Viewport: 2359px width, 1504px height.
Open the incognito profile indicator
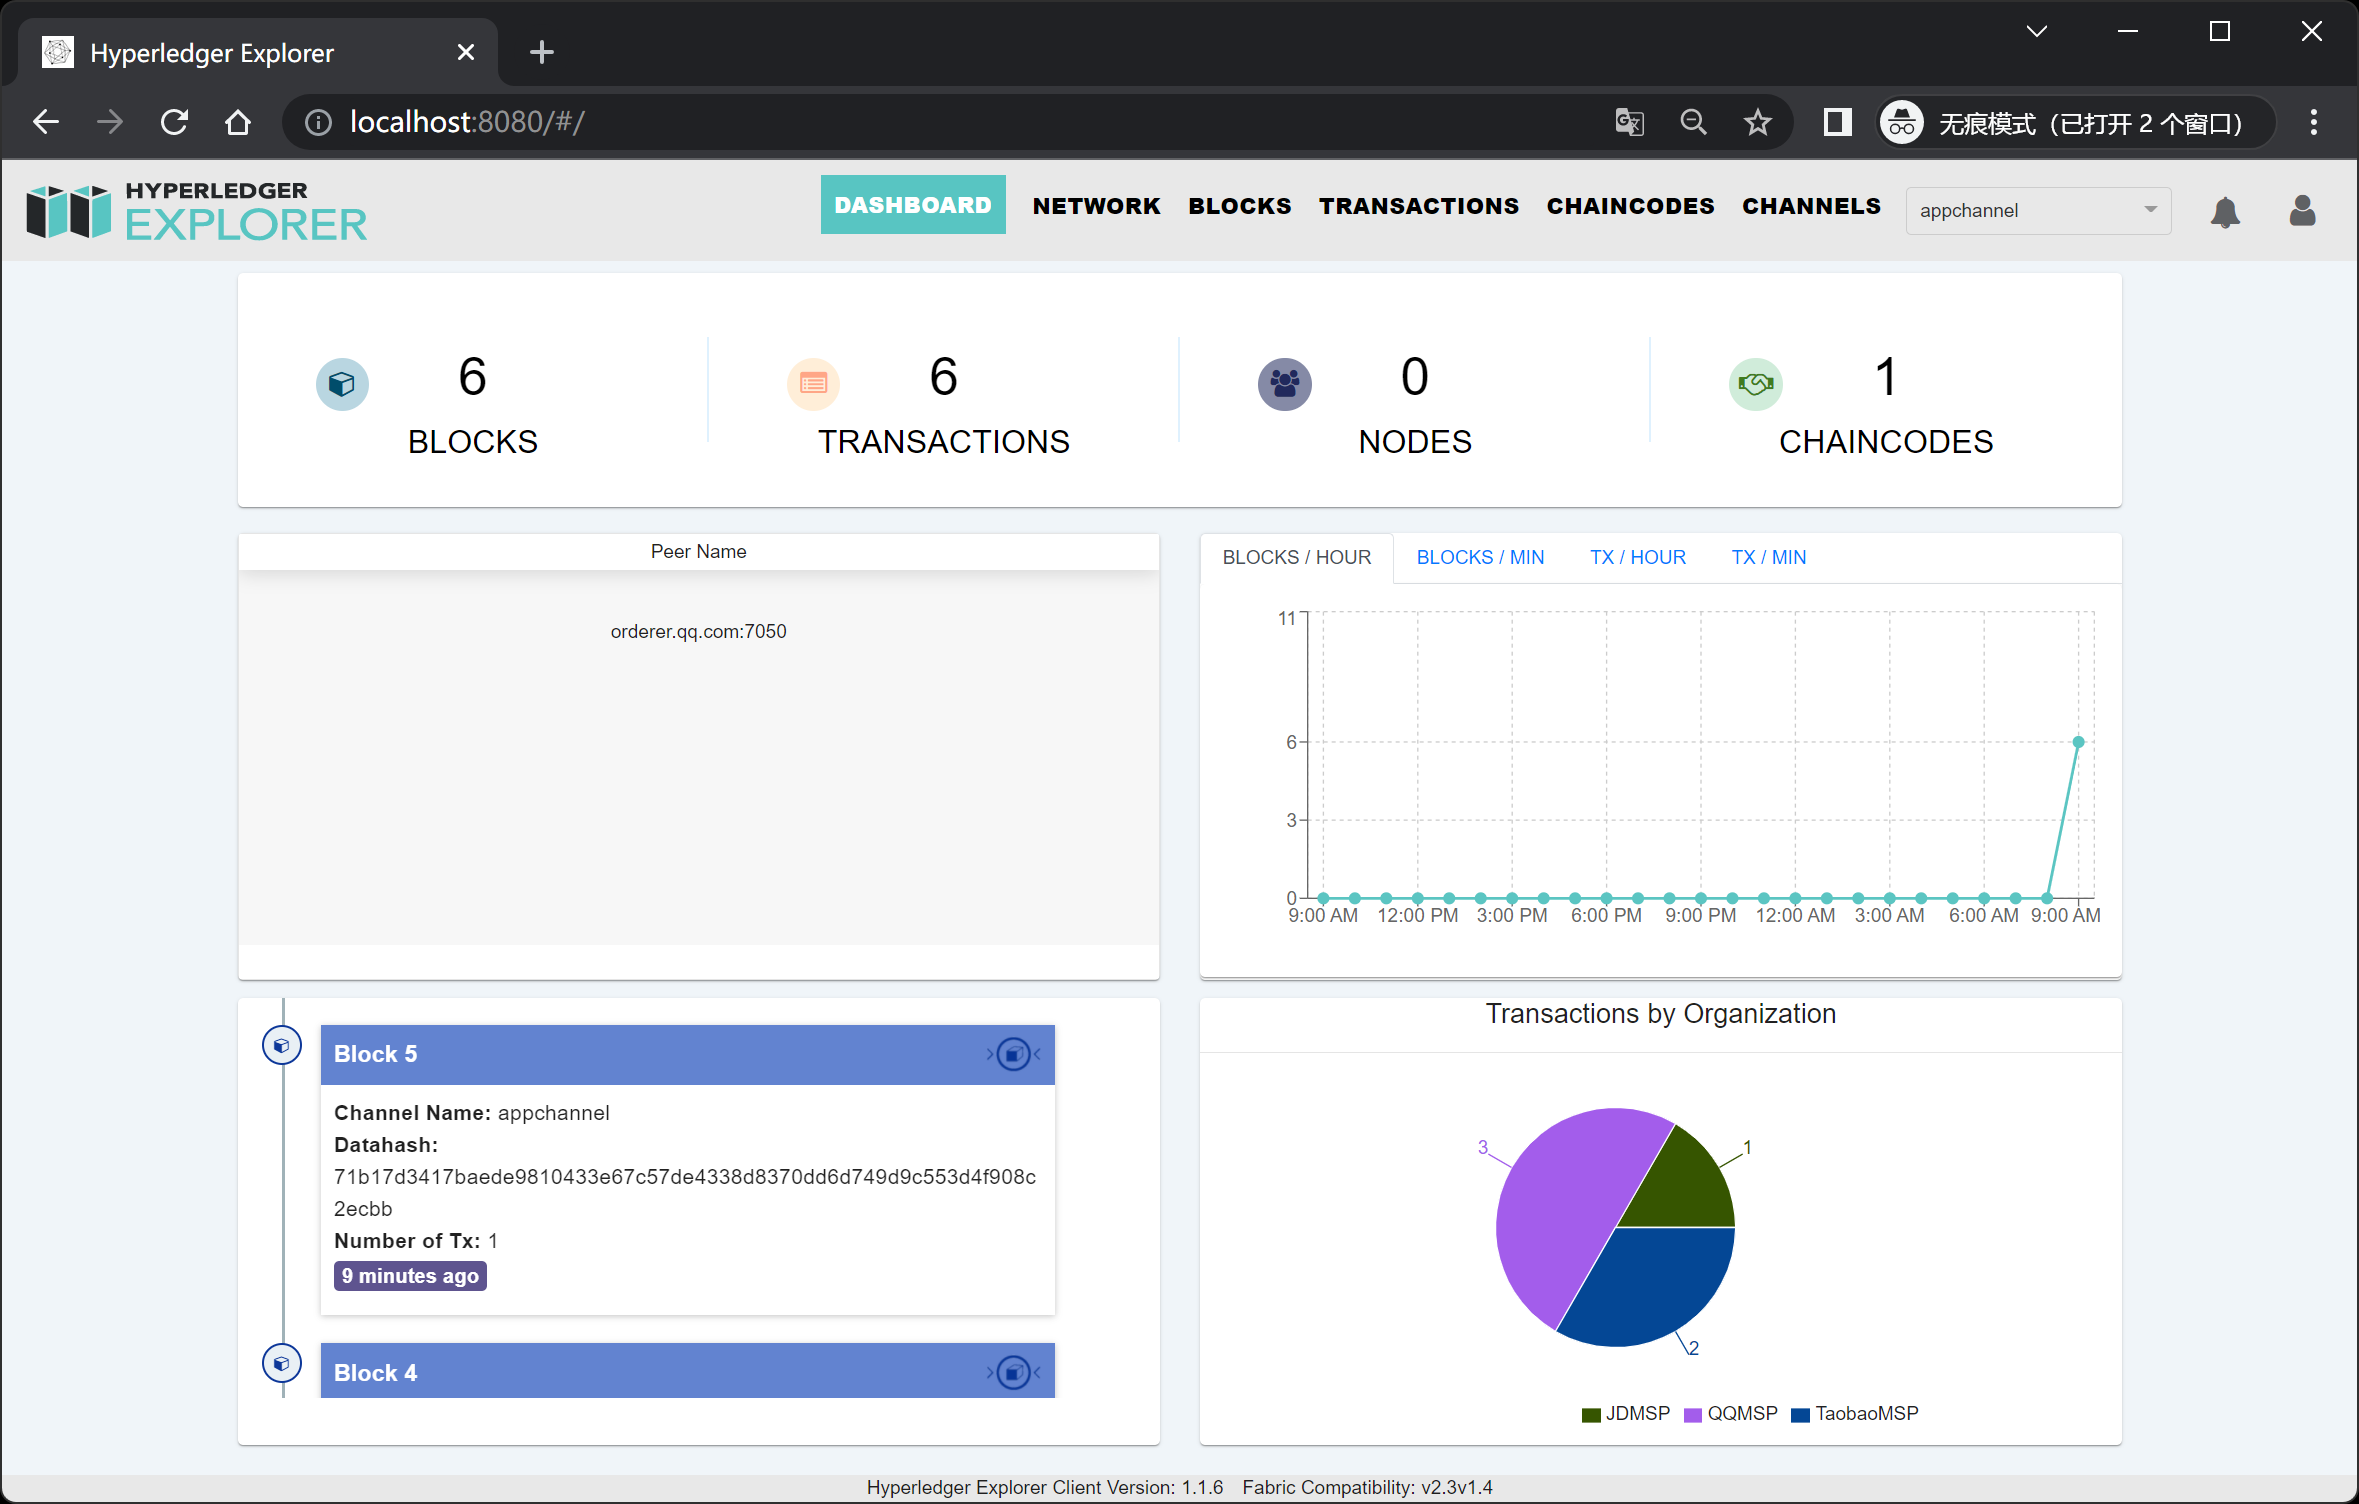pos(2075,122)
